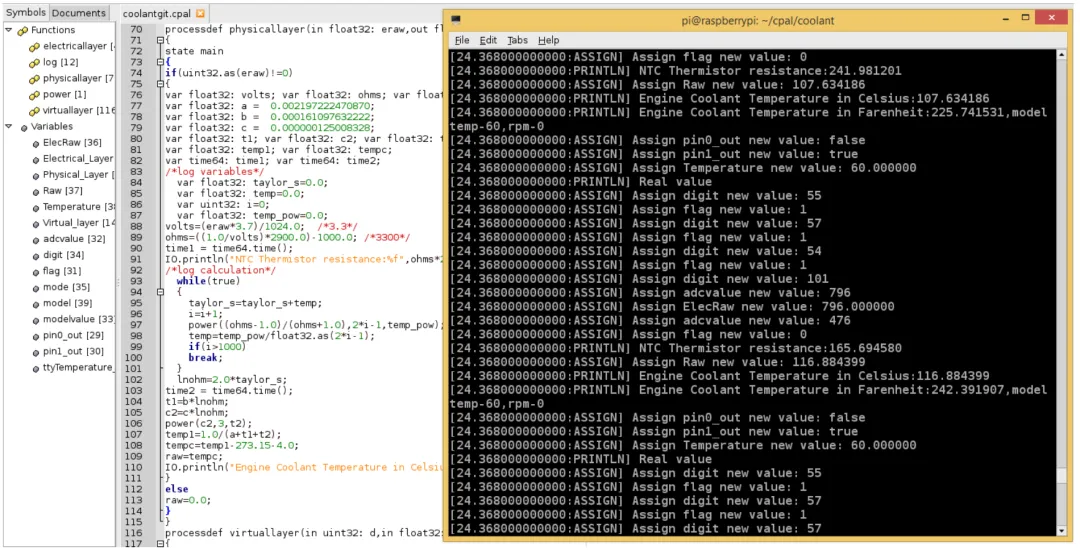Screen dimensions: 1080x550
Task: Open the Tabs menu in terminal
Action: click(x=517, y=40)
